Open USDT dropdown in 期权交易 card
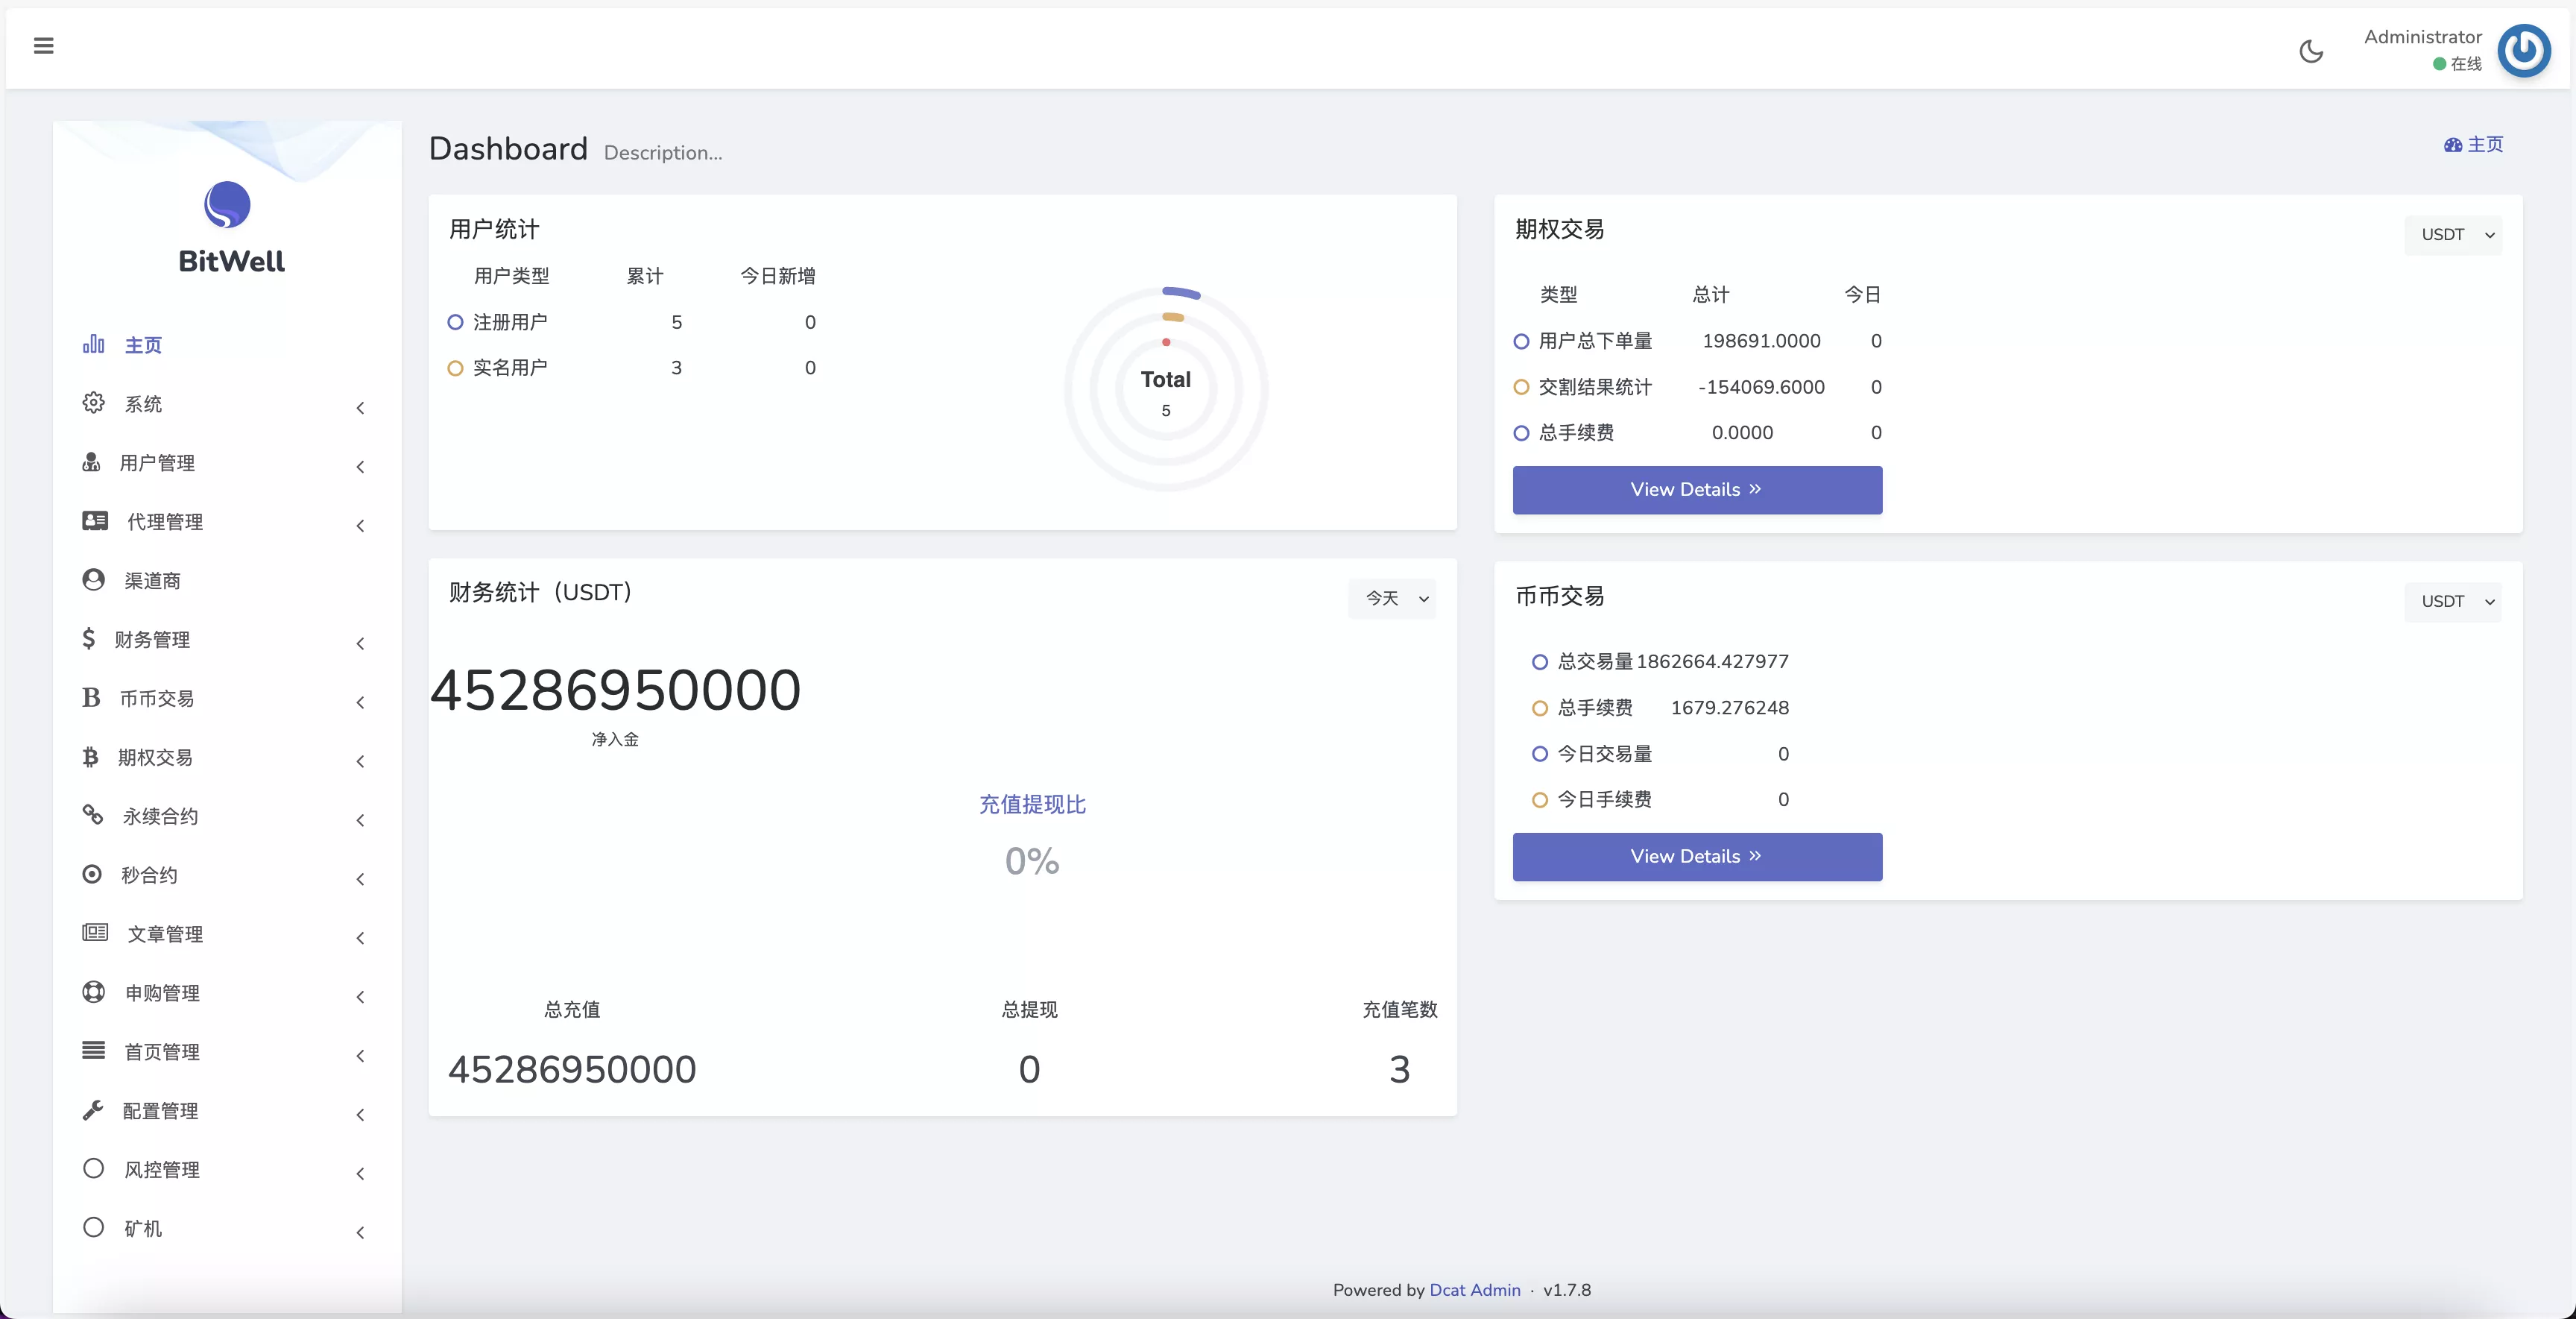 point(2453,235)
